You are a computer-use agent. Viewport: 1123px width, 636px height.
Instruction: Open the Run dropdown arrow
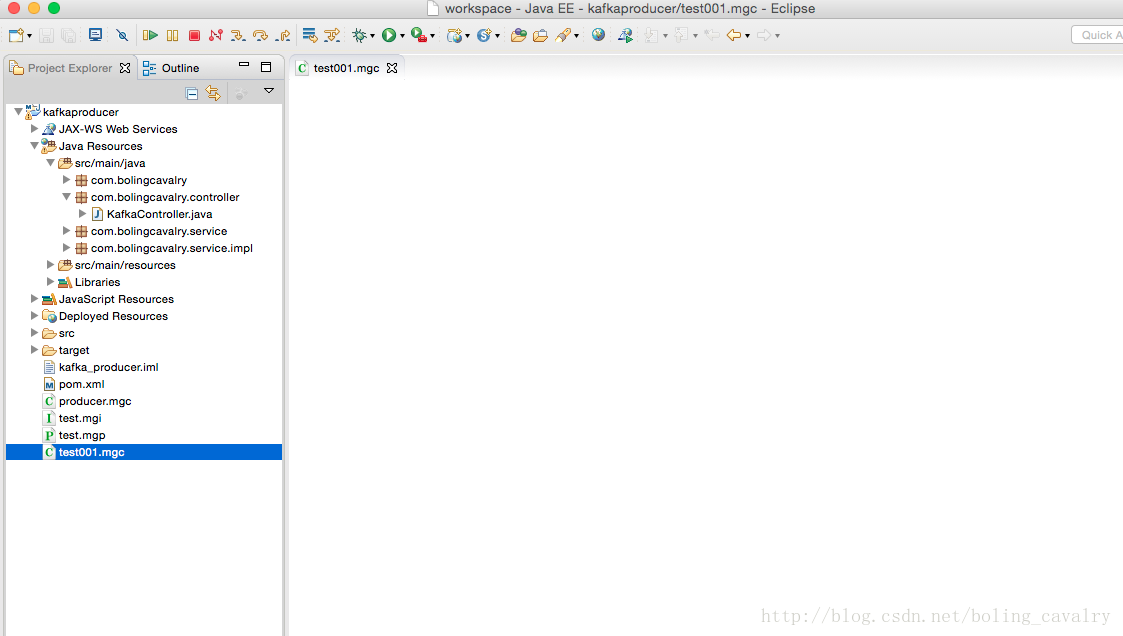(x=403, y=36)
